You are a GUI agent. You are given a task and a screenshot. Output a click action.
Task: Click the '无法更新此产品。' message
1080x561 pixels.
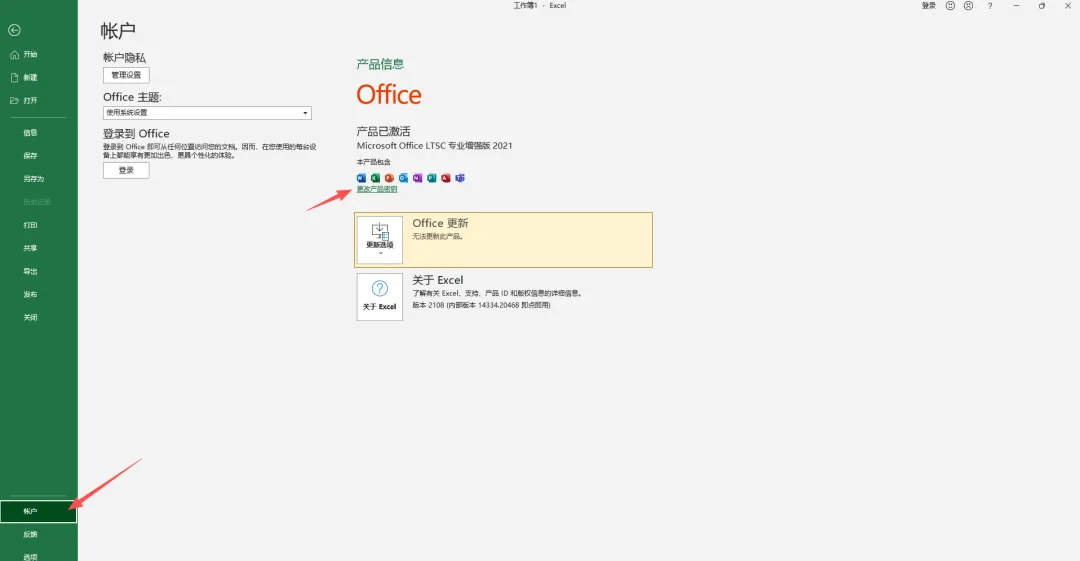[x=438, y=236]
